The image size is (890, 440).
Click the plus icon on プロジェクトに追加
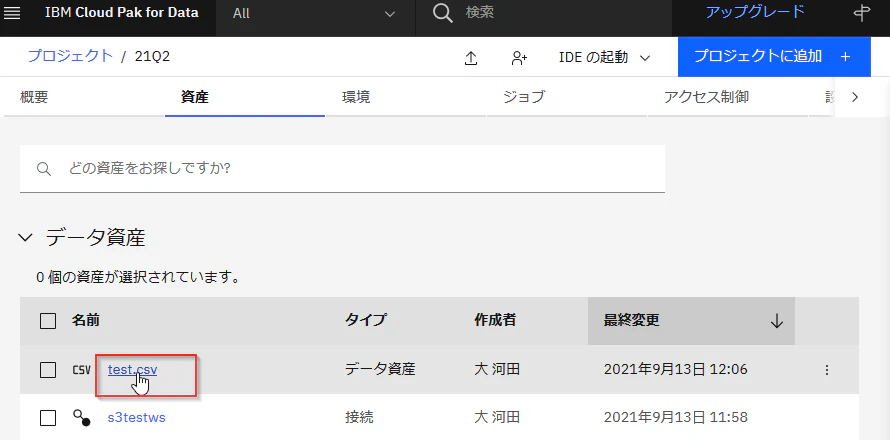pos(846,57)
